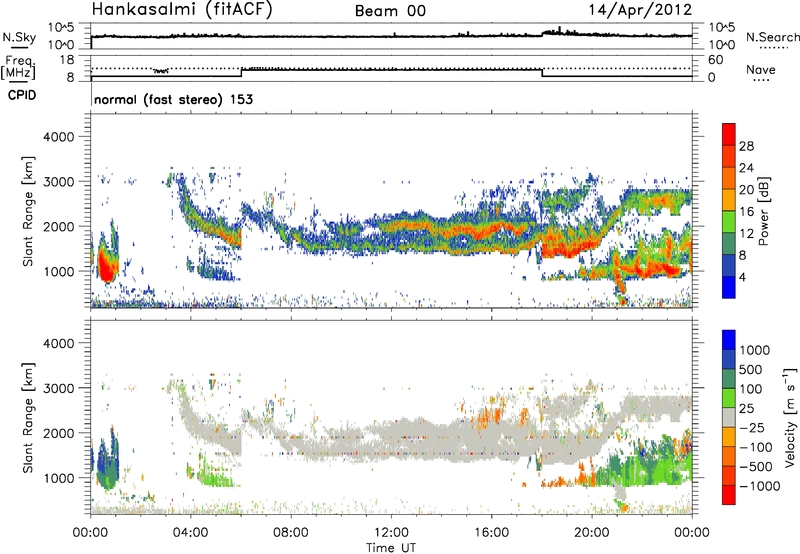Screen dimensions: 800x554
Task: Click the '16:00' time tick label
Action: 491,533
